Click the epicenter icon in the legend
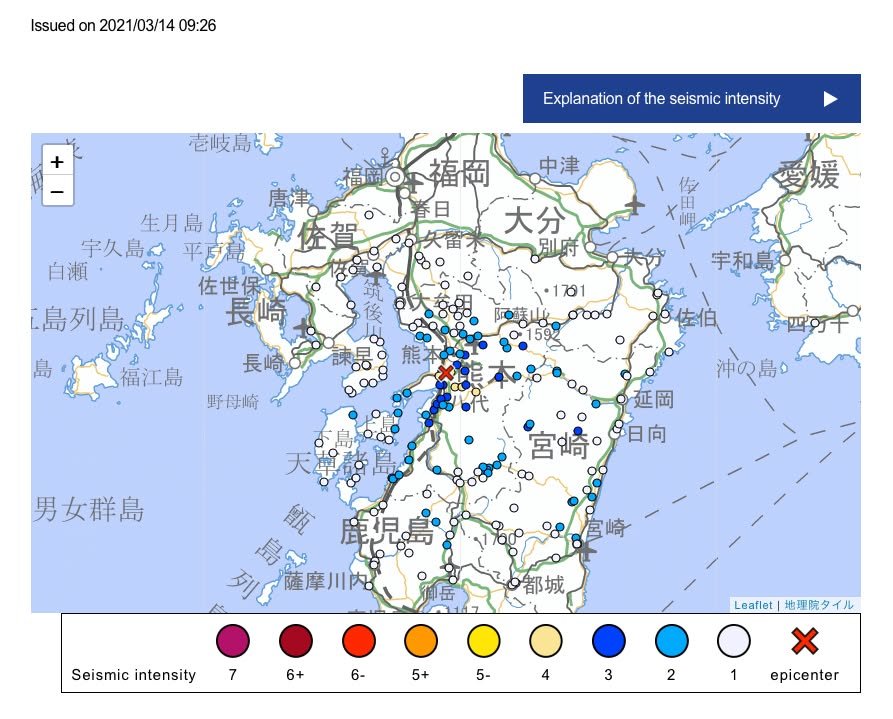 tap(805, 641)
